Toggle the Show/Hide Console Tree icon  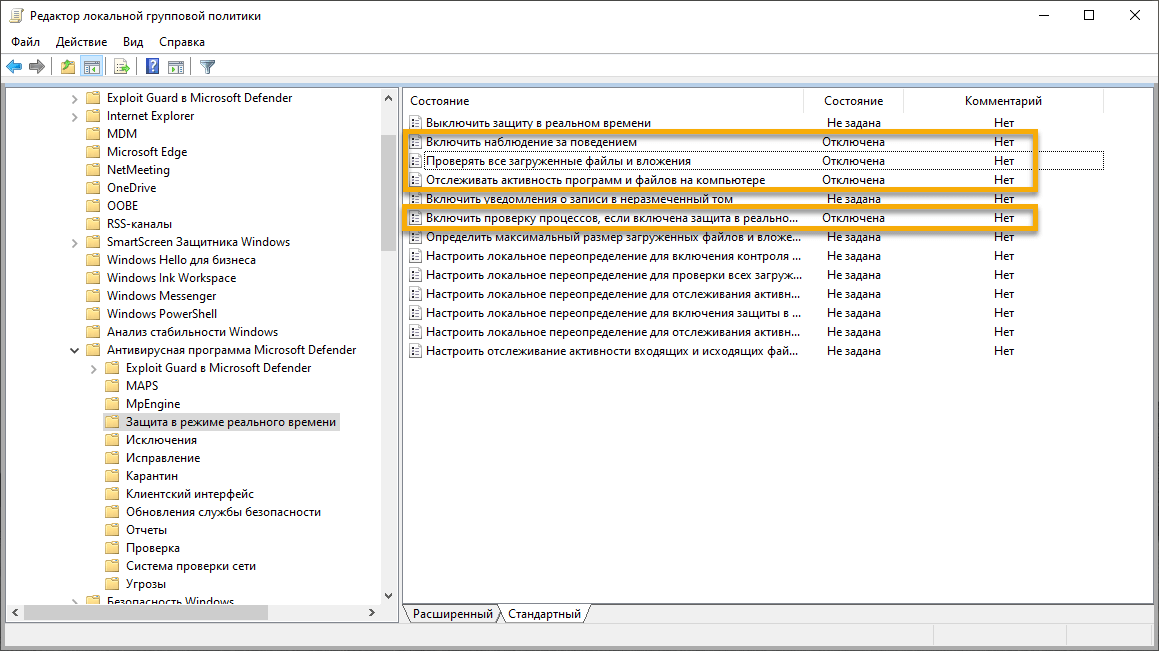click(91, 66)
